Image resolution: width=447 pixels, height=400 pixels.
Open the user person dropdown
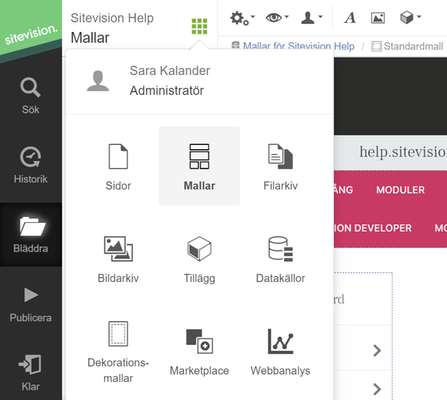tap(311, 18)
